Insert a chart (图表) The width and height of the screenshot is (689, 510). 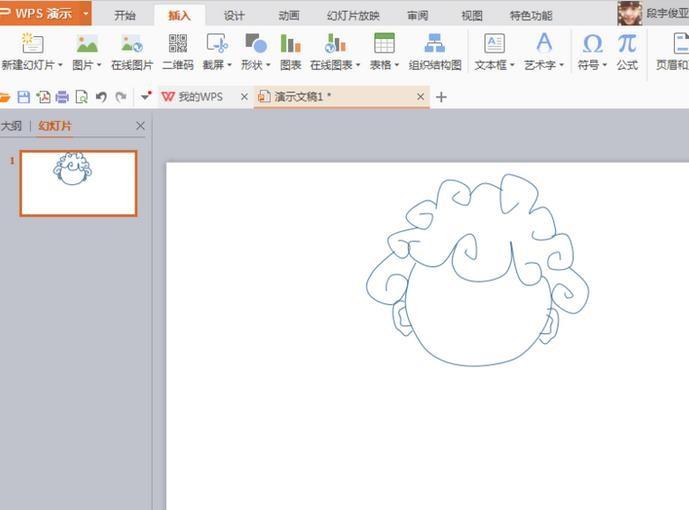coord(290,44)
